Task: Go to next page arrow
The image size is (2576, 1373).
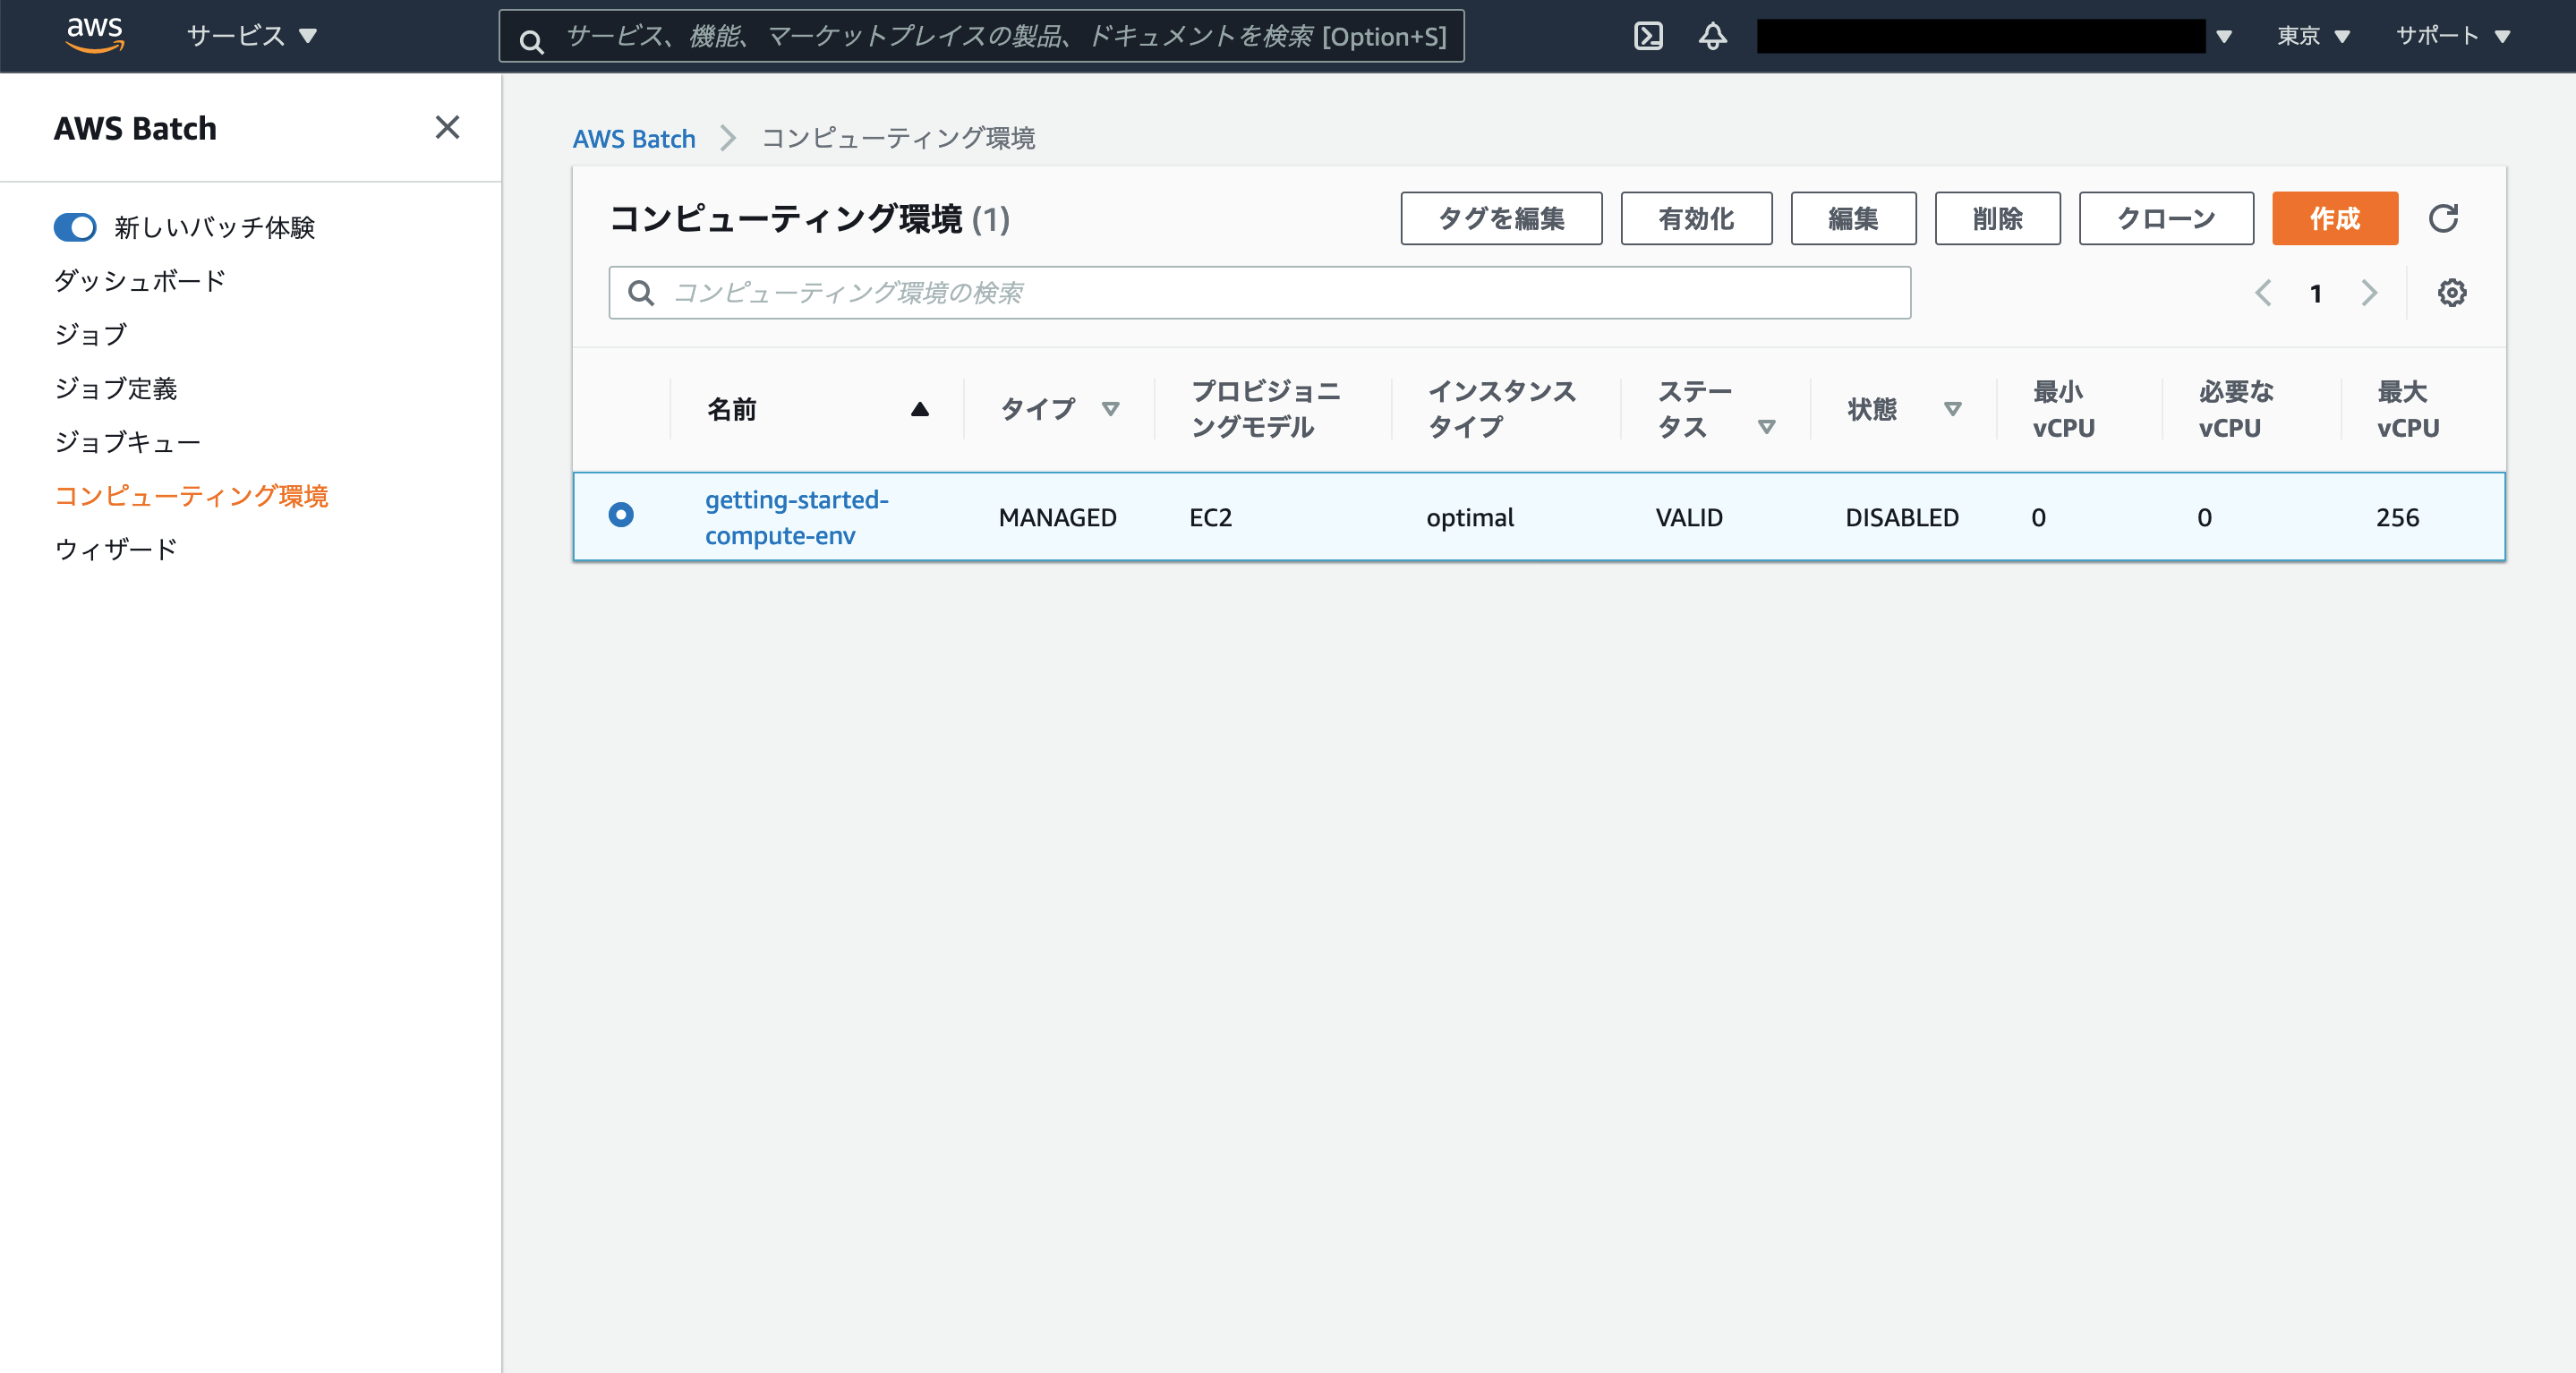Action: click(2369, 293)
